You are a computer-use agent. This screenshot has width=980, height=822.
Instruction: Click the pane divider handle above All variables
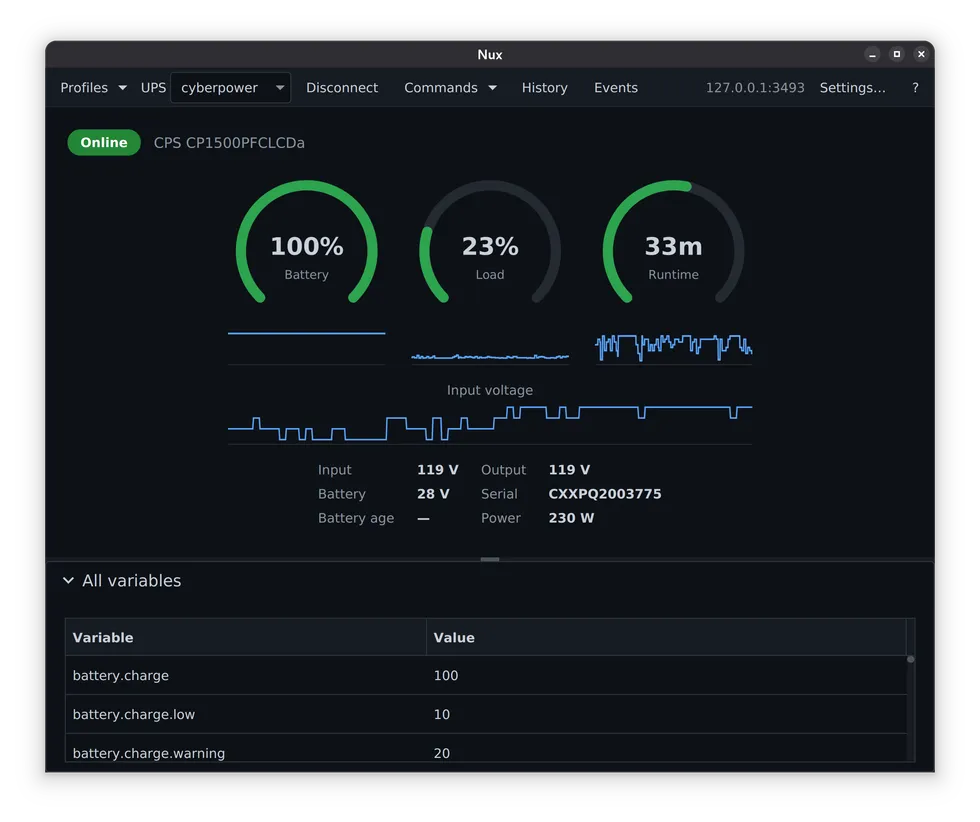[x=490, y=559]
